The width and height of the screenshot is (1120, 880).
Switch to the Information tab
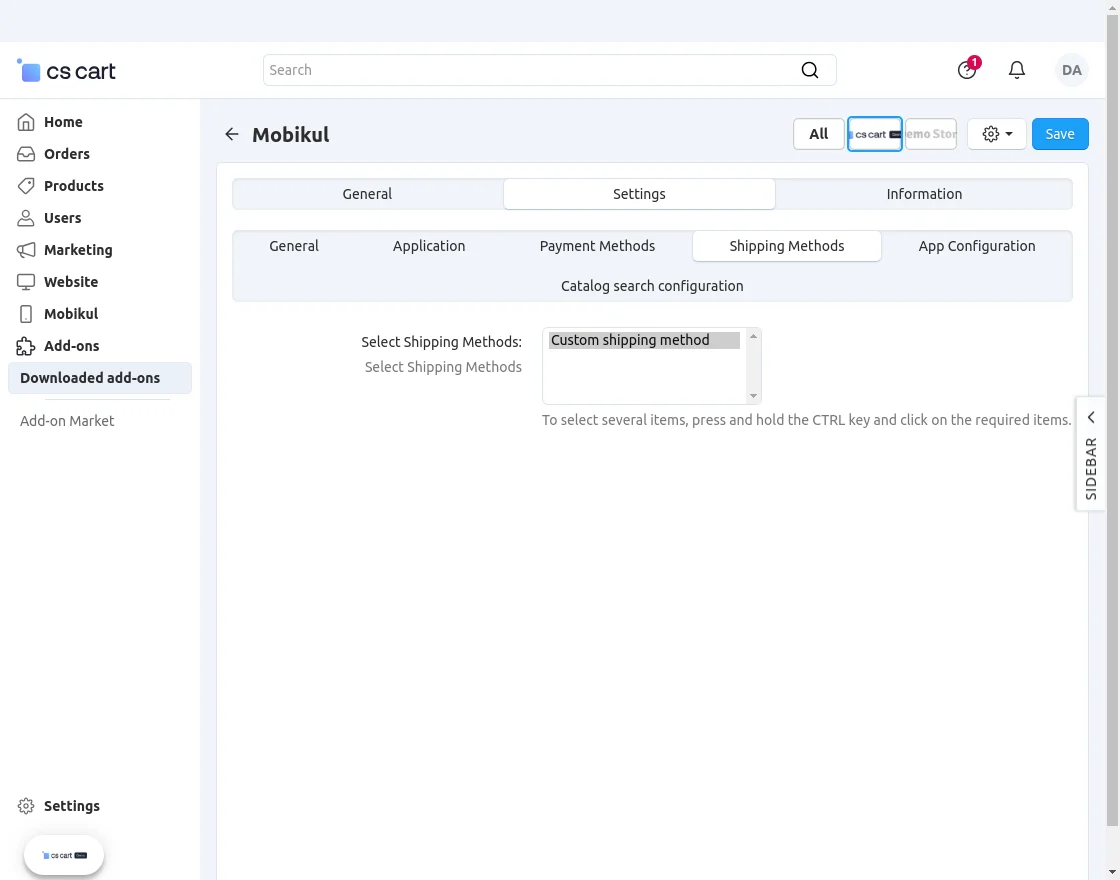923,194
